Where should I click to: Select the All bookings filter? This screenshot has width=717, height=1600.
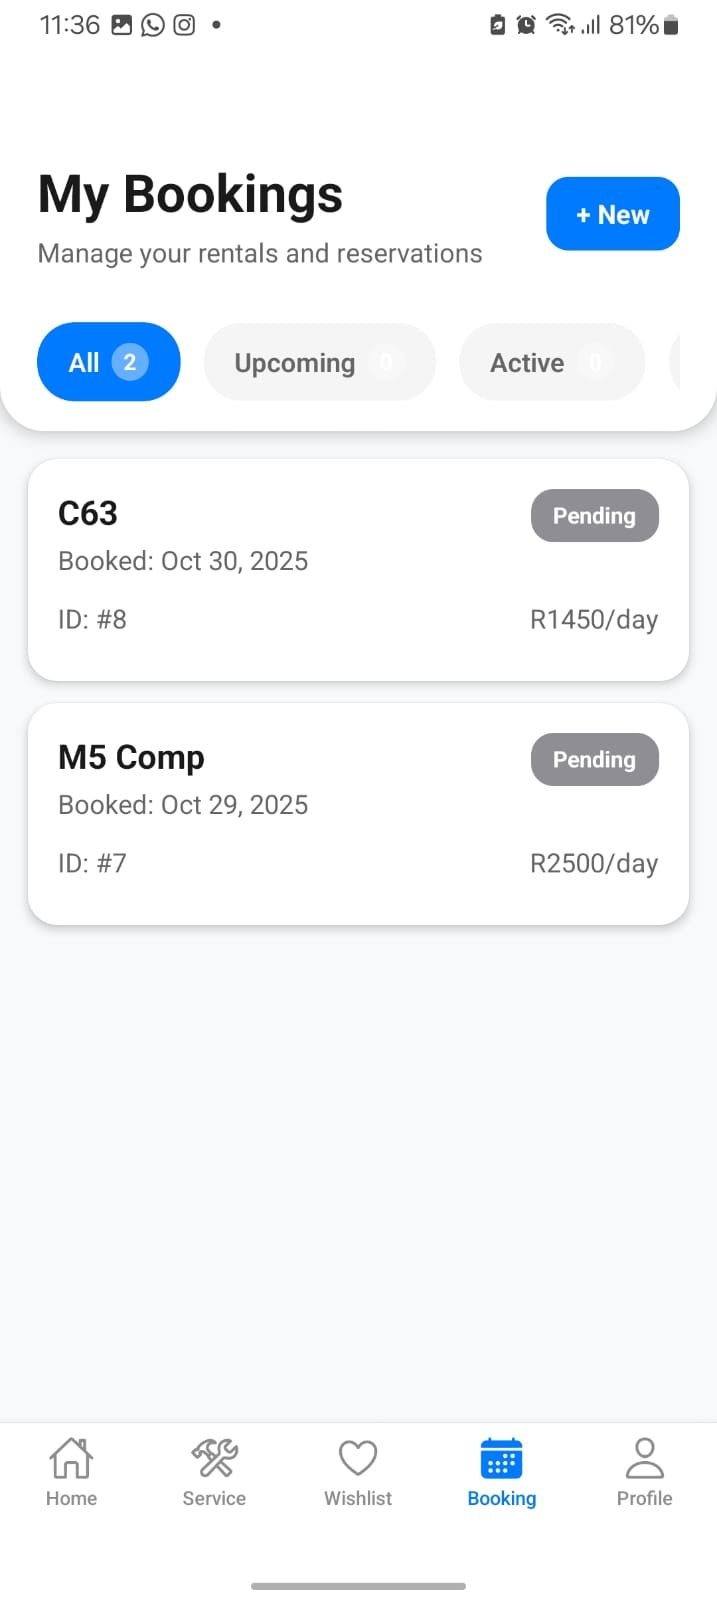pos(108,362)
